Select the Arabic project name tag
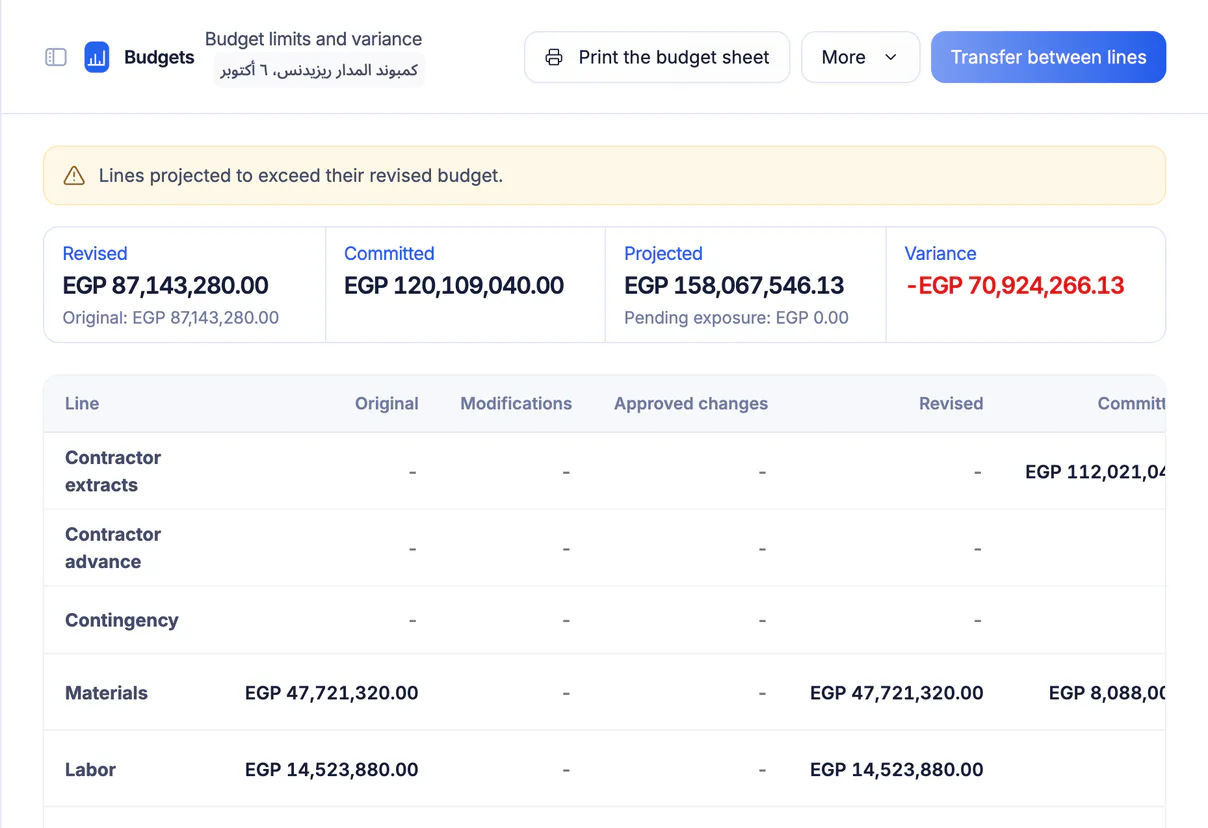Screen dimensions: 1208x828 tap(319, 71)
